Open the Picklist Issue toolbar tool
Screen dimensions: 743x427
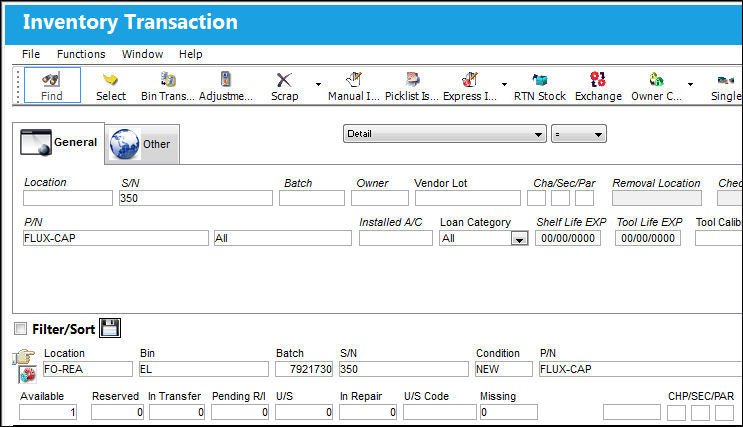tap(412, 86)
